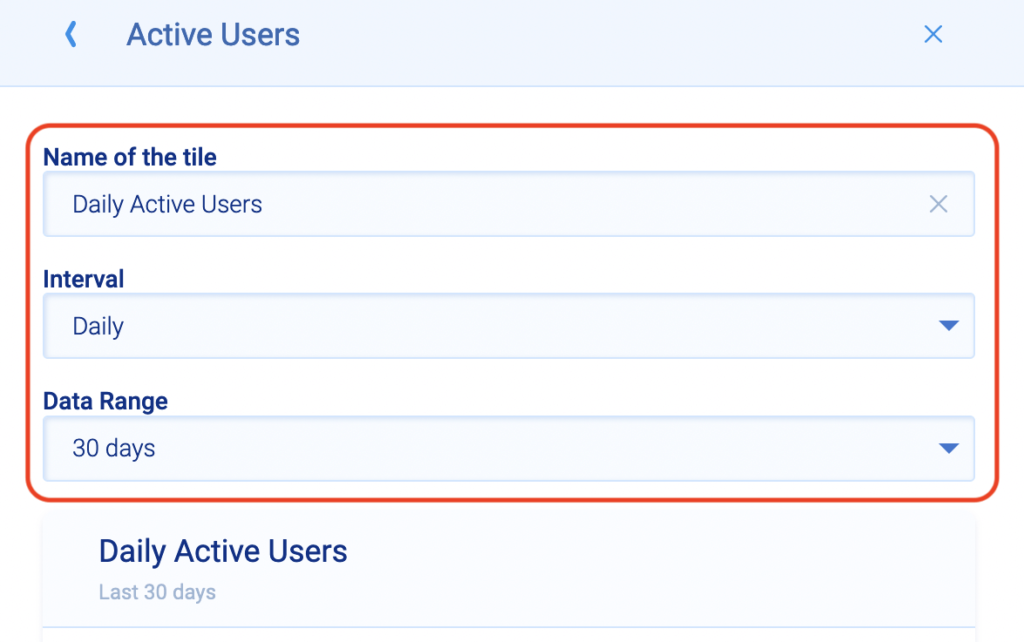Click the Active Users panel title

pyautogui.click(x=213, y=35)
